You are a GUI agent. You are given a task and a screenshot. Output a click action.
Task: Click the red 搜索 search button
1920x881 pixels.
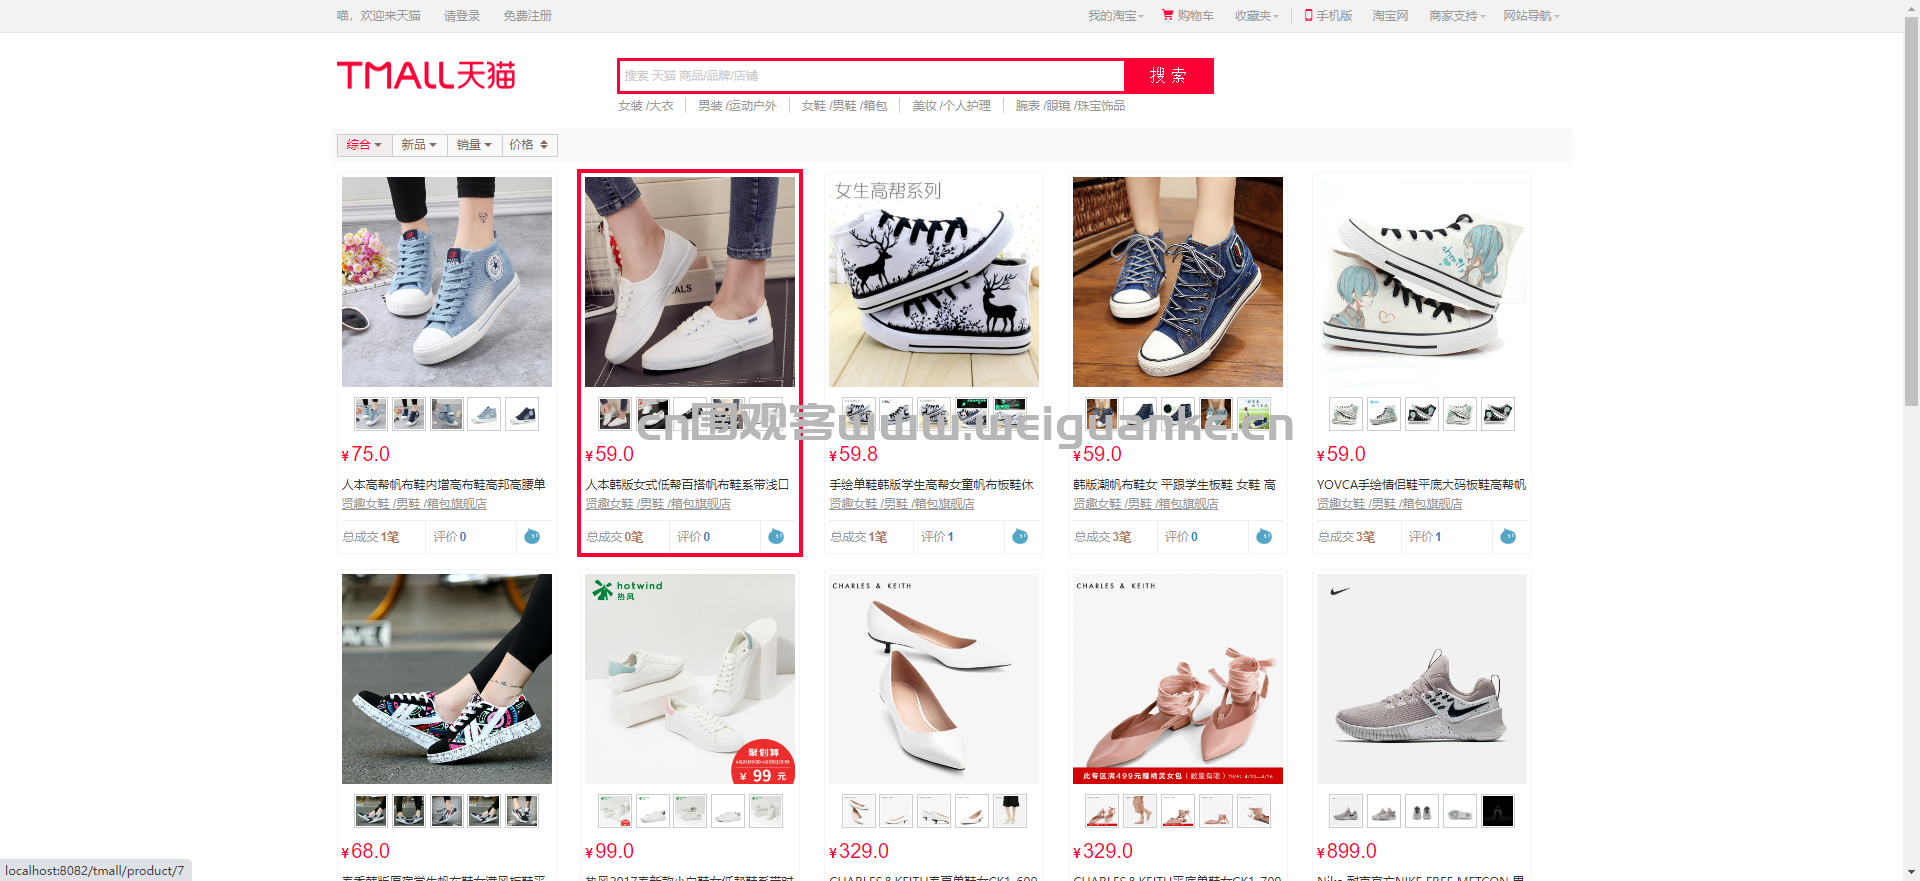(1168, 76)
